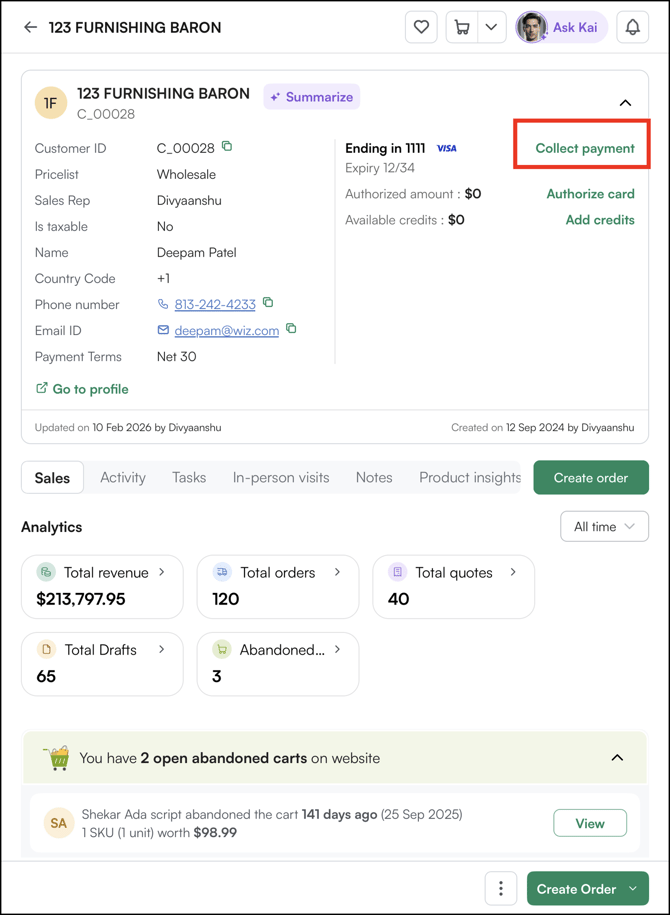
Task: Open the Total revenue analytics card
Action: (102, 587)
